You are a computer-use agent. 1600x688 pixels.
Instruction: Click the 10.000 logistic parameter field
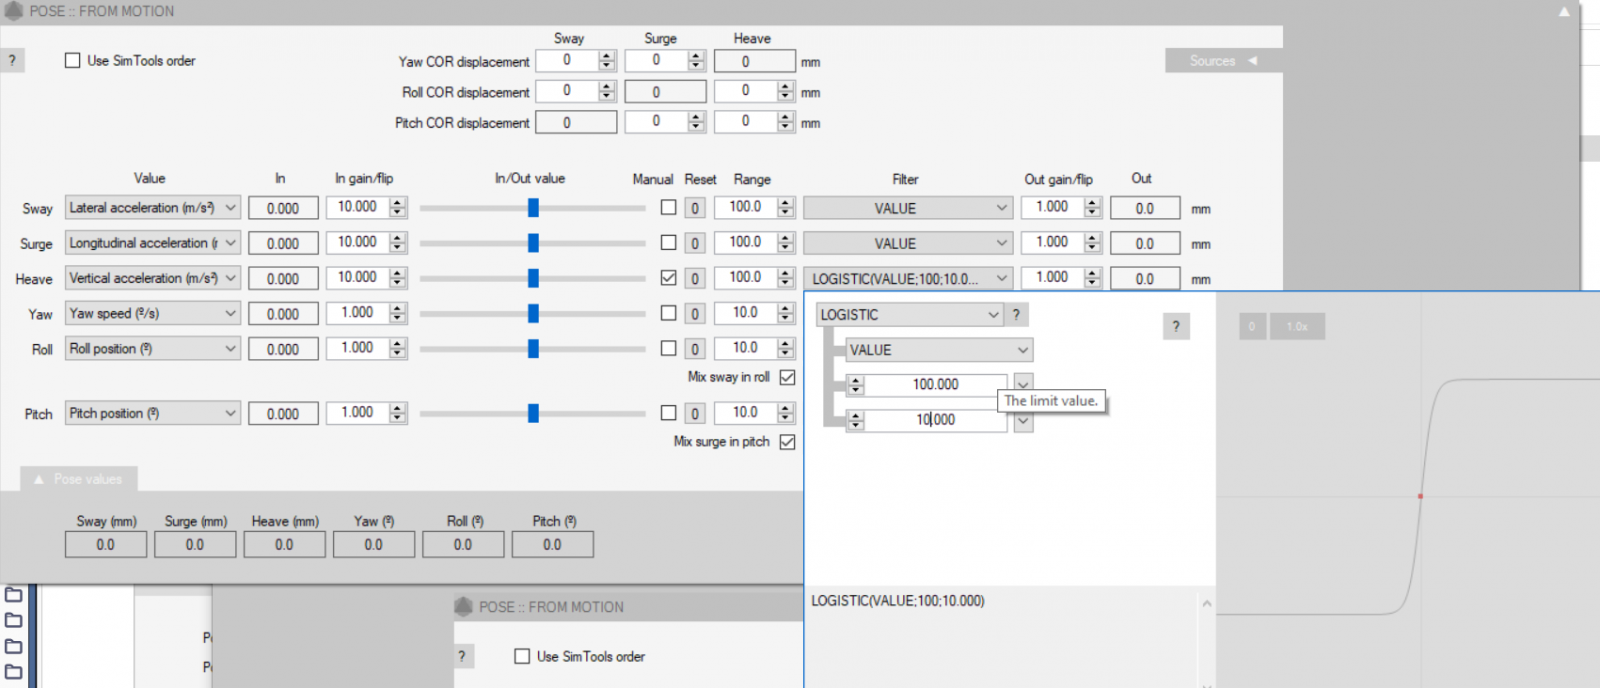pyautogui.click(x=935, y=420)
